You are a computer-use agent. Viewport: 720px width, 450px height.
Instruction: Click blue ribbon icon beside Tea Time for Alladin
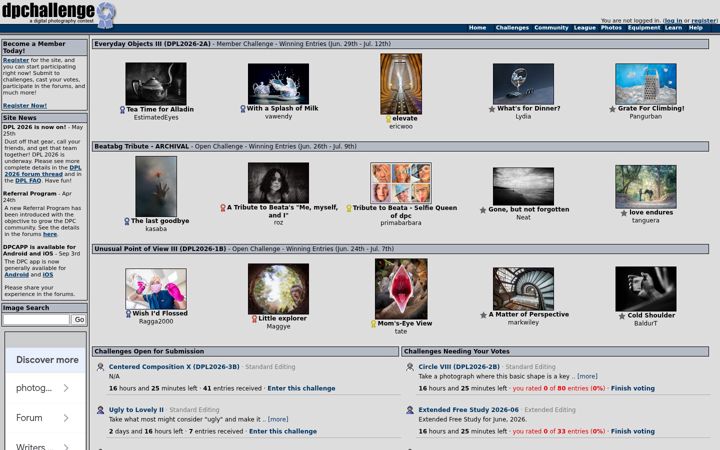click(x=122, y=110)
